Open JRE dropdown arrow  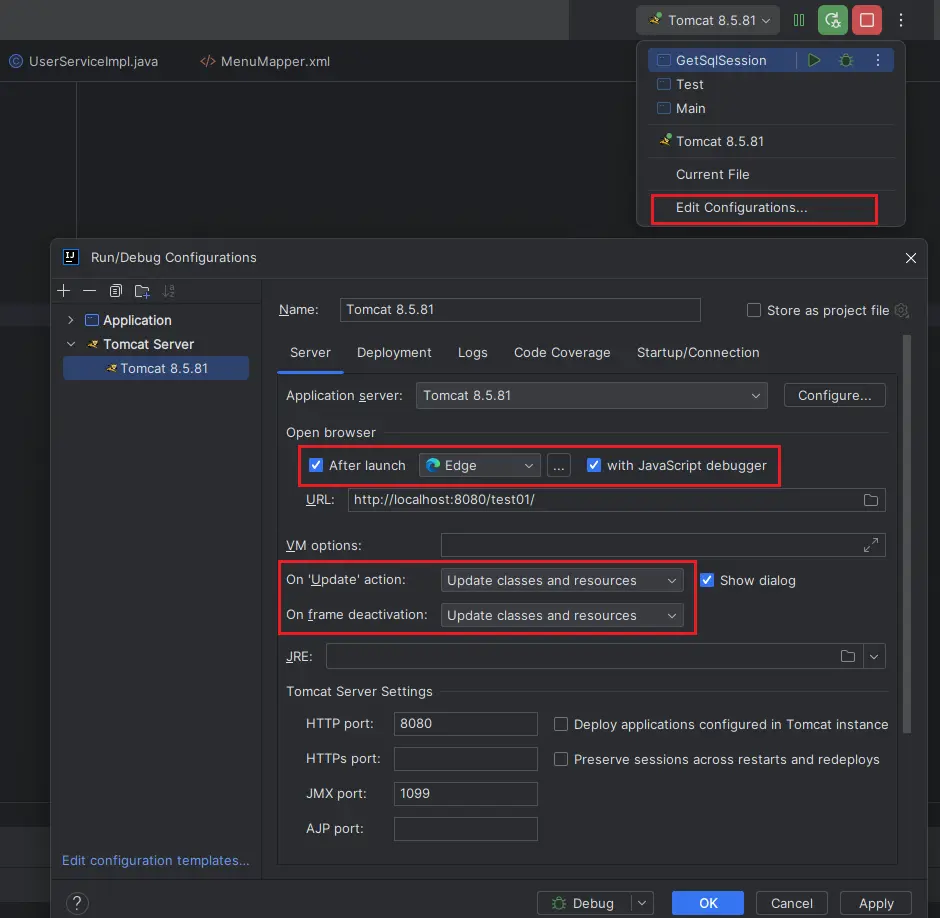click(874, 657)
